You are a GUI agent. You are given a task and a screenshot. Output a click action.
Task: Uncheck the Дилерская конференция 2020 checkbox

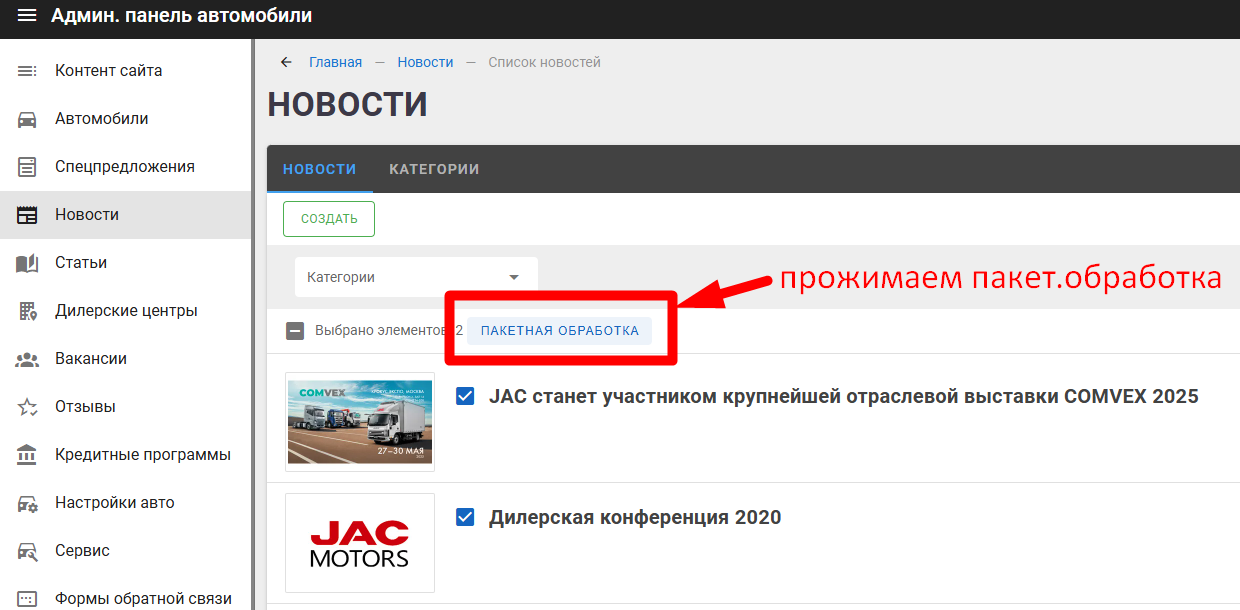coord(465,517)
